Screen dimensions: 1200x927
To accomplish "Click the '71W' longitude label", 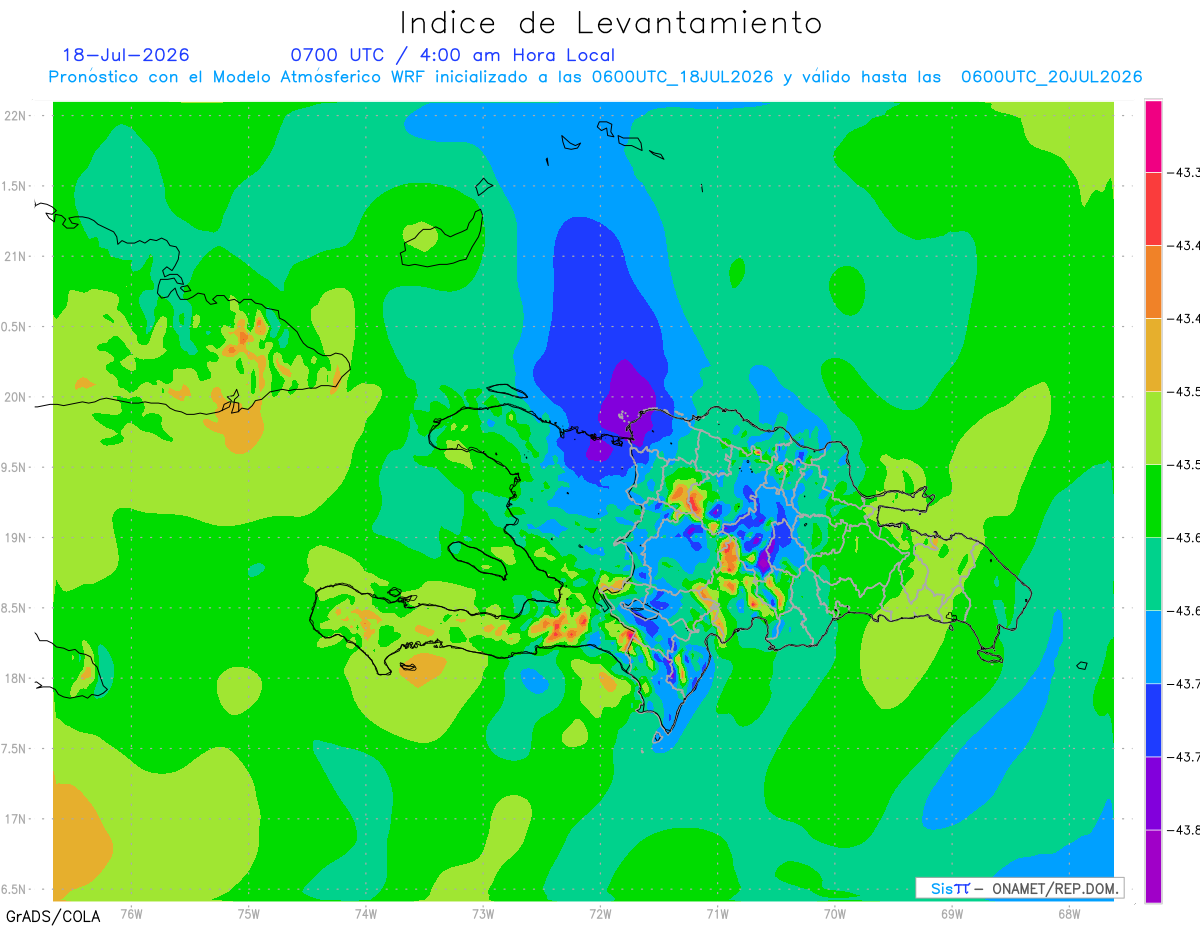I will coord(717,913).
